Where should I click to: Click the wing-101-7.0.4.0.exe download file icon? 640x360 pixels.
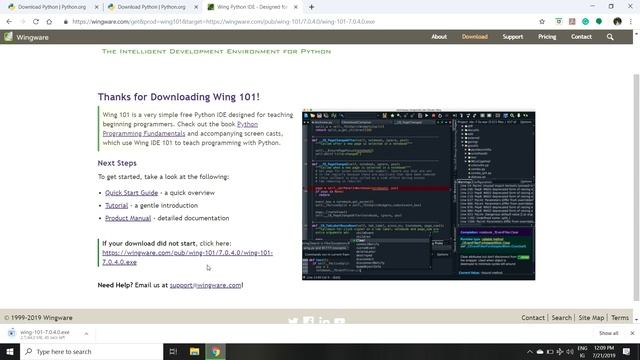click(x=11, y=333)
